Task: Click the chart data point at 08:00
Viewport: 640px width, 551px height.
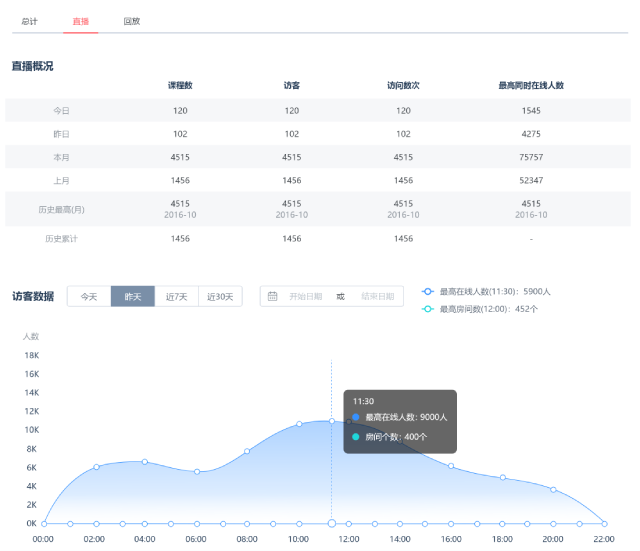Action: click(247, 451)
